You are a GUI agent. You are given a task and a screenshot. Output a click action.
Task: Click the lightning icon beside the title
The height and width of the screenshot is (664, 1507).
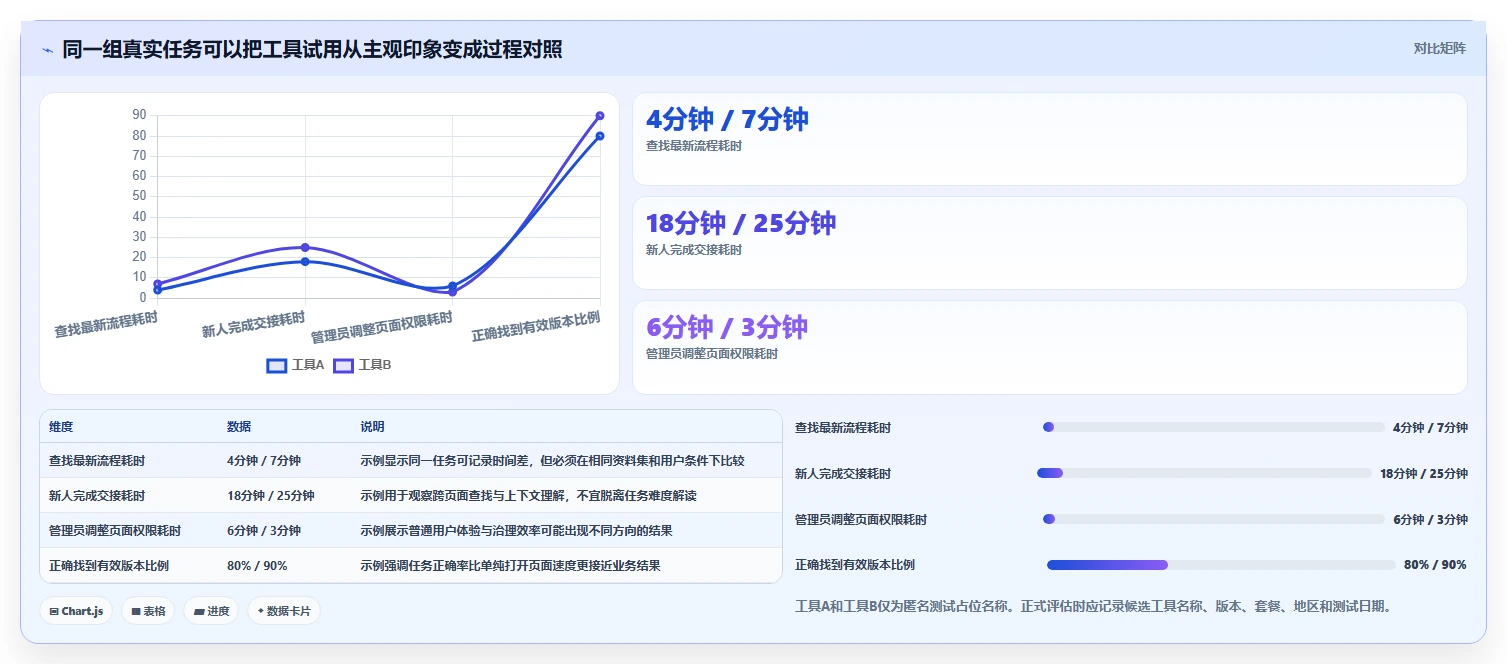click(48, 50)
